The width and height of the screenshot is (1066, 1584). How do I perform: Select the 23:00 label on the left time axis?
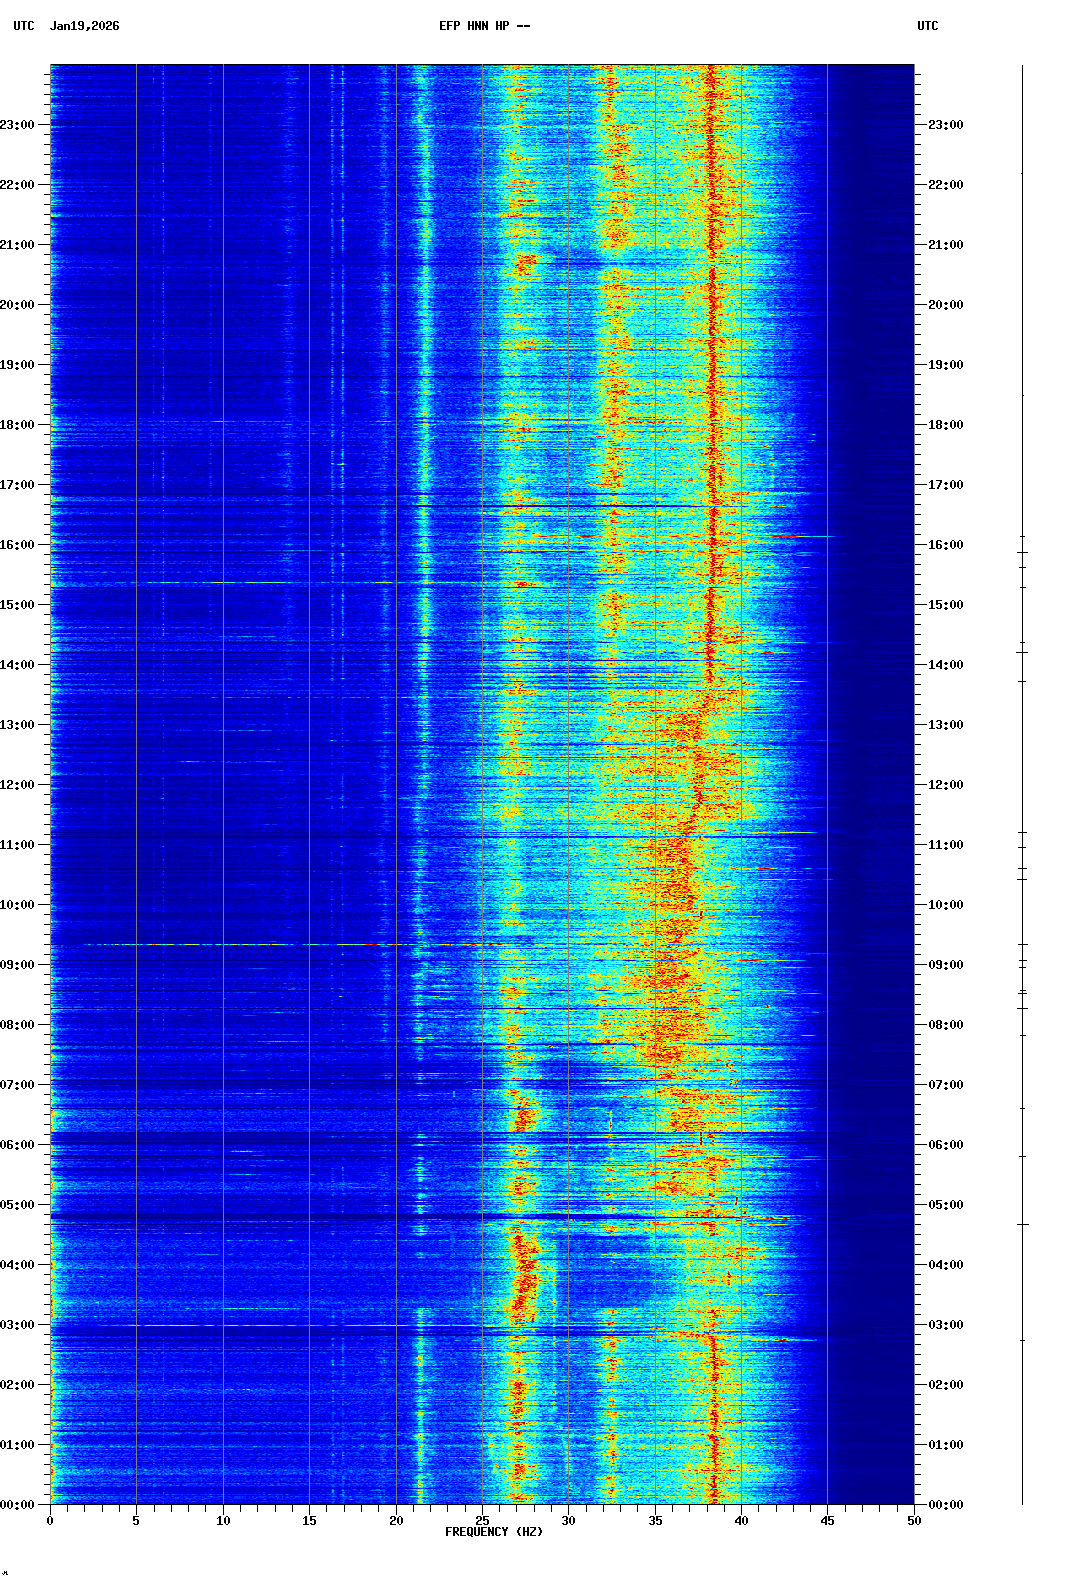18,125
